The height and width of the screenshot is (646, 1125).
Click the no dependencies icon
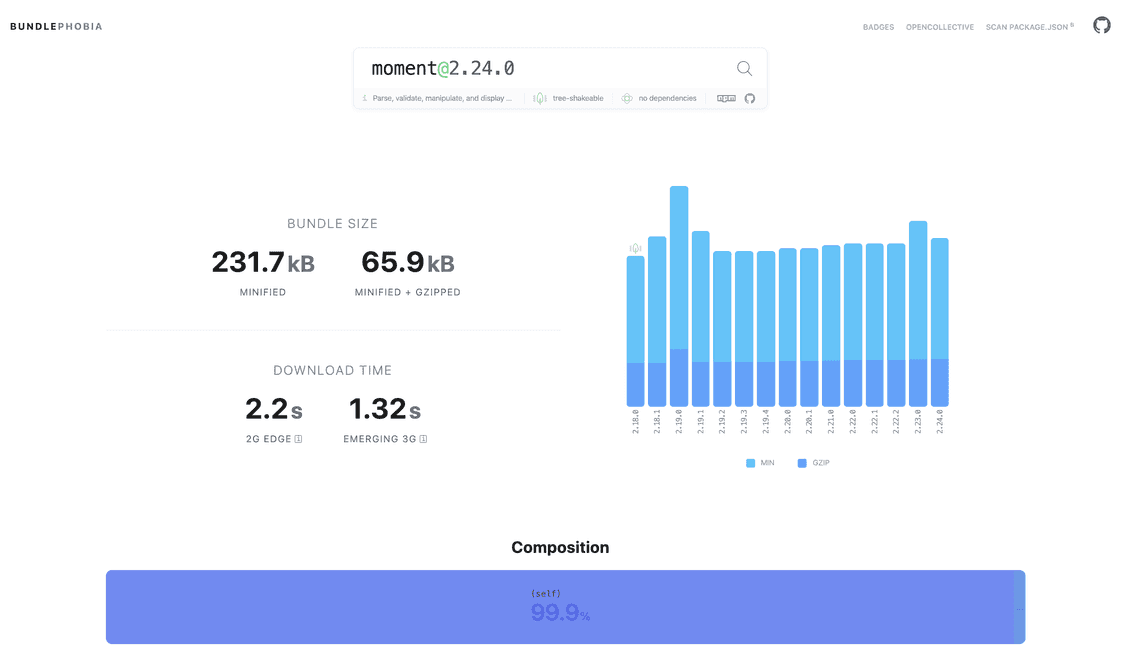coord(627,98)
